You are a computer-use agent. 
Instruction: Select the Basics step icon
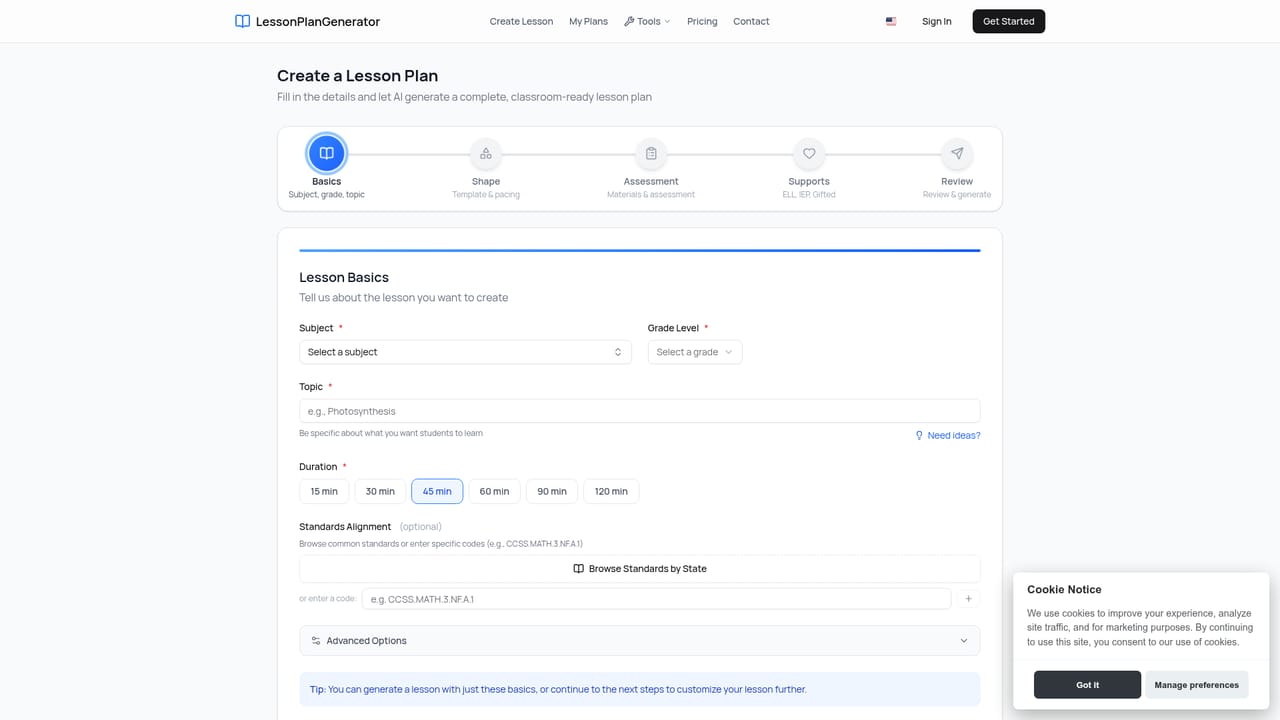[x=326, y=154]
